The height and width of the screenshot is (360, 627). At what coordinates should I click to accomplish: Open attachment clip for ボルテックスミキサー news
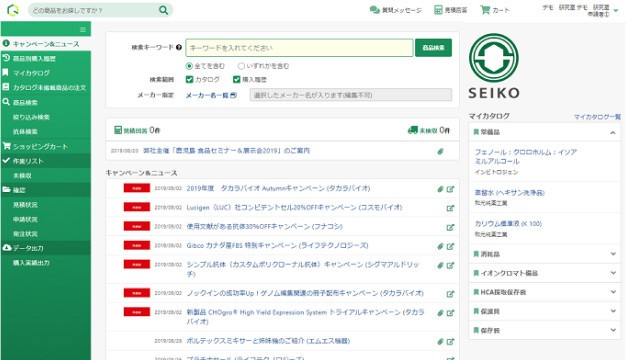pos(440,342)
